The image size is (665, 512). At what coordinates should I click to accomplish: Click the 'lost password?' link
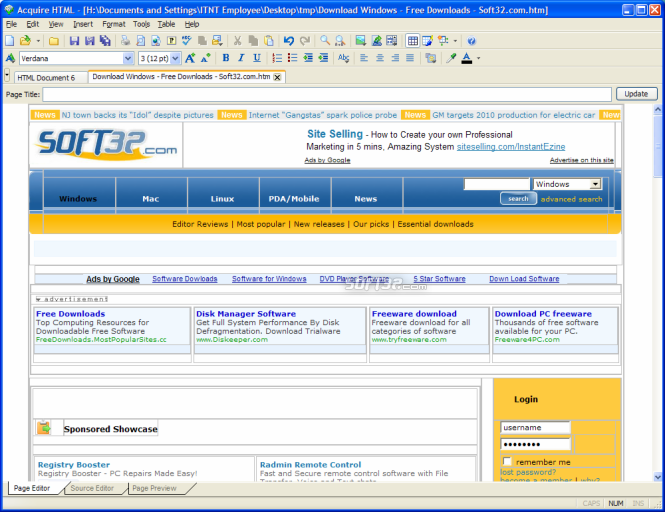click(528, 472)
